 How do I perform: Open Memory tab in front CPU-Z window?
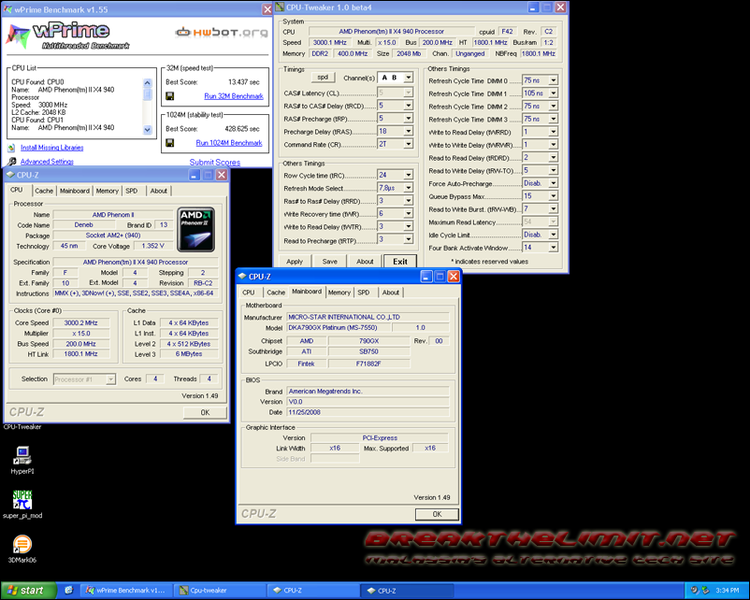(x=339, y=292)
